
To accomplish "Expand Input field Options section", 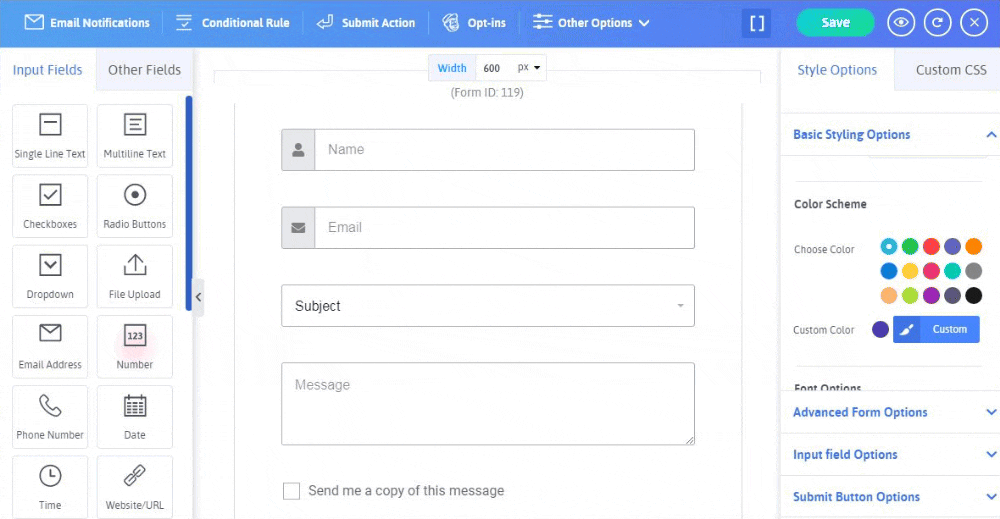I will (890, 455).
